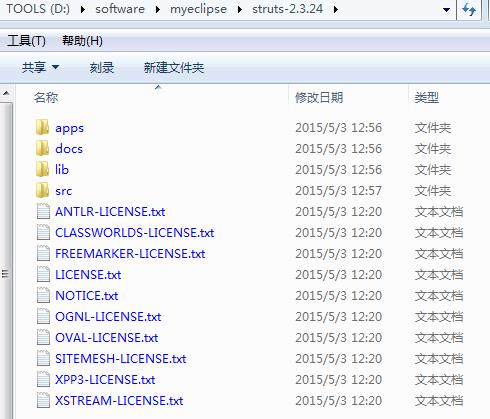Screen dimensions: 490x419
Task: Select the src folder name
Action: [64, 191]
